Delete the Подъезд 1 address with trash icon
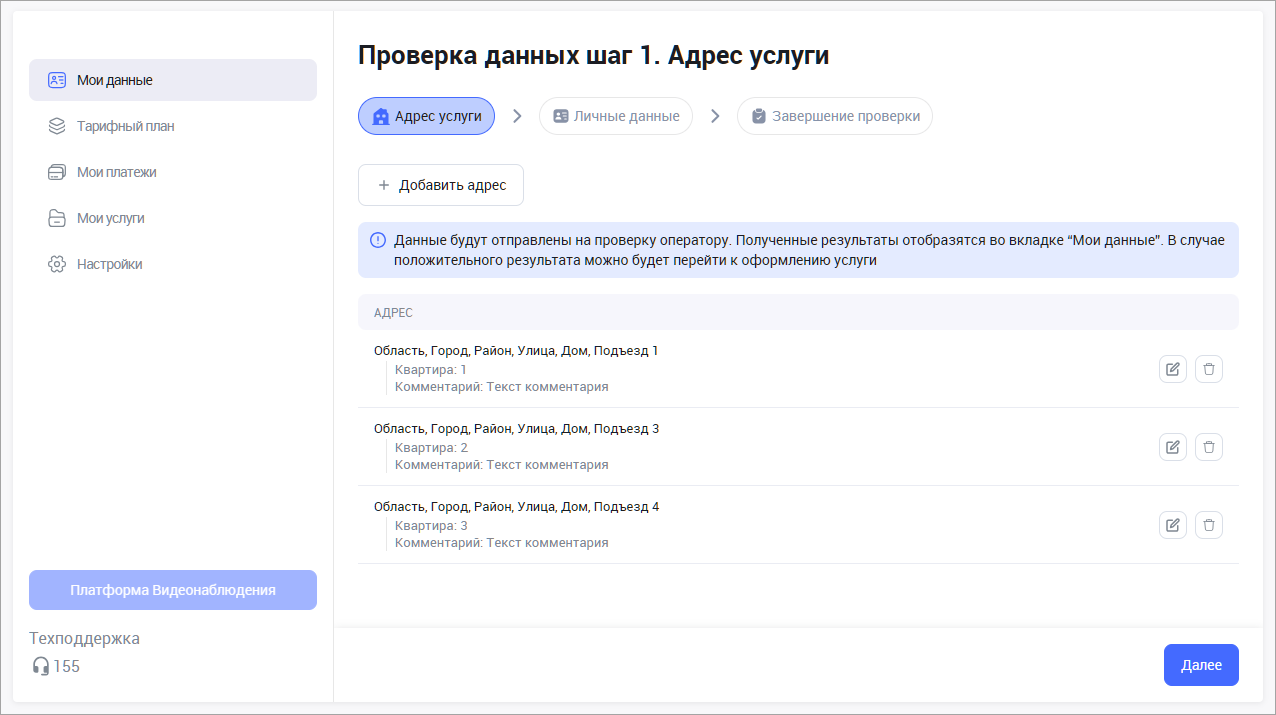The width and height of the screenshot is (1276, 715). tap(1209, 369)
